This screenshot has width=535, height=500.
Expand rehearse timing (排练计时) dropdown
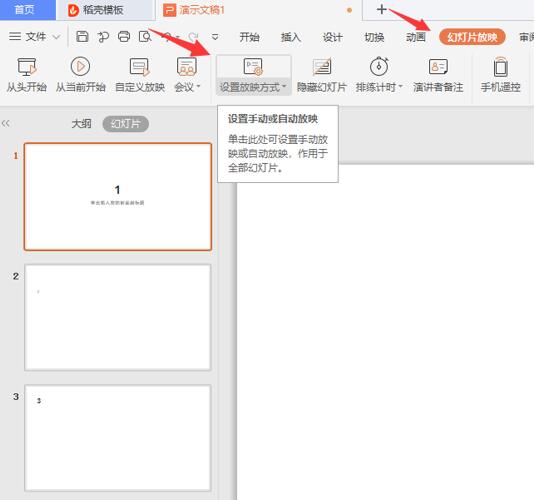401,87
